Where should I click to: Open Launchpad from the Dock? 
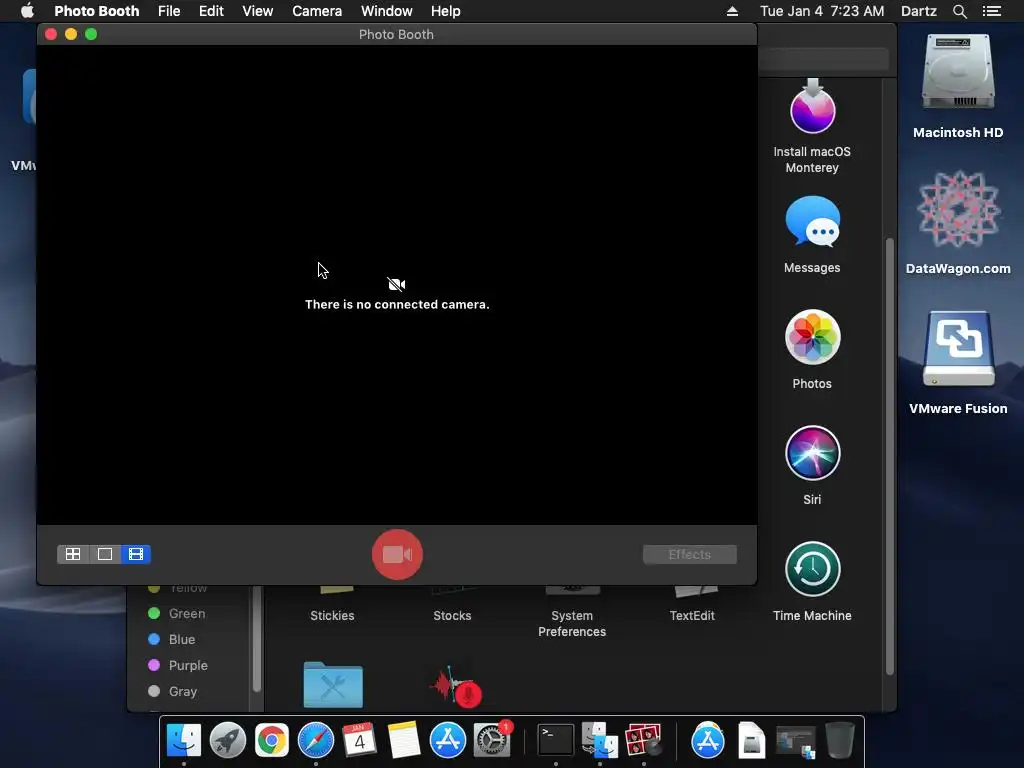point(227,741)
